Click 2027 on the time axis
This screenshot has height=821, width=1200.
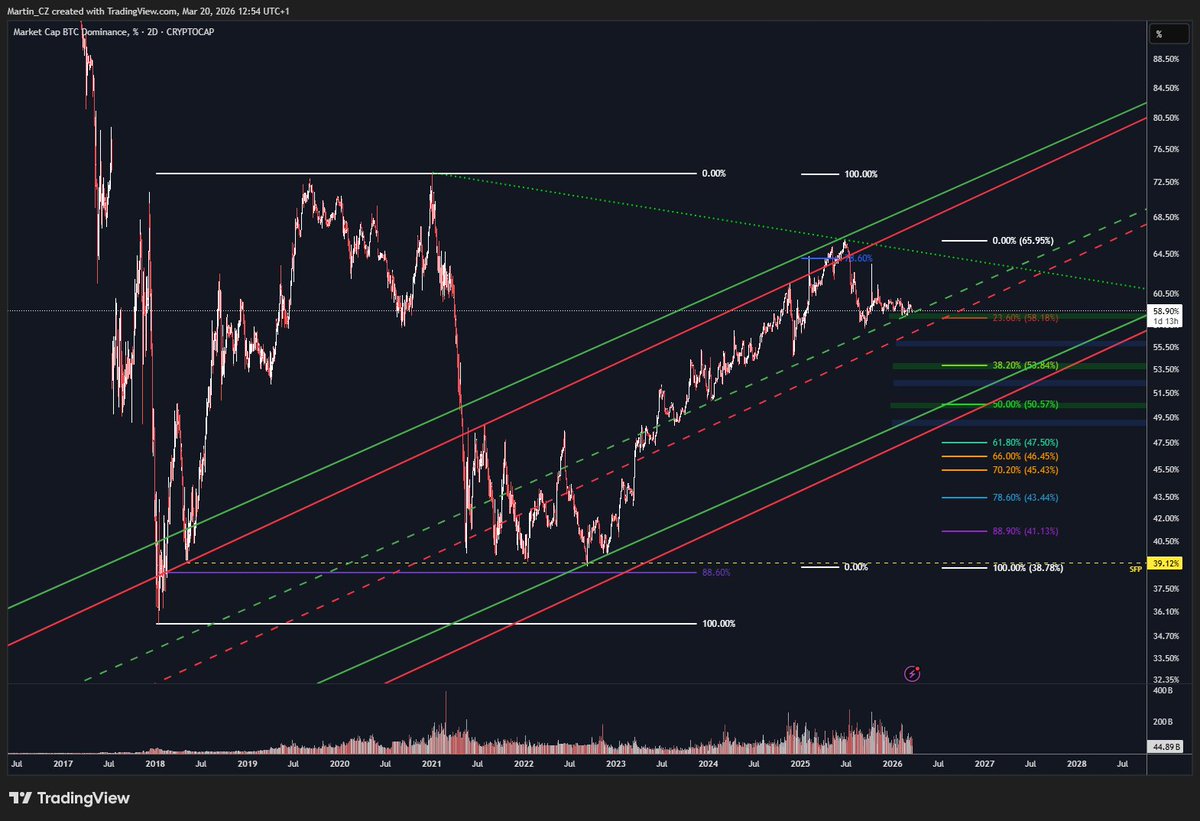(984, 763)
